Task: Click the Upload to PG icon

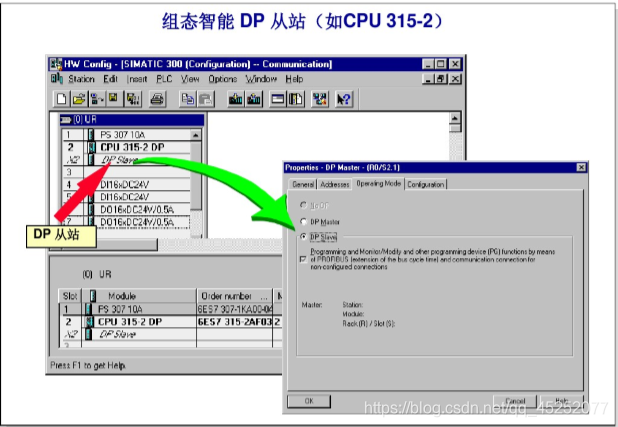Action: point(253,99)
